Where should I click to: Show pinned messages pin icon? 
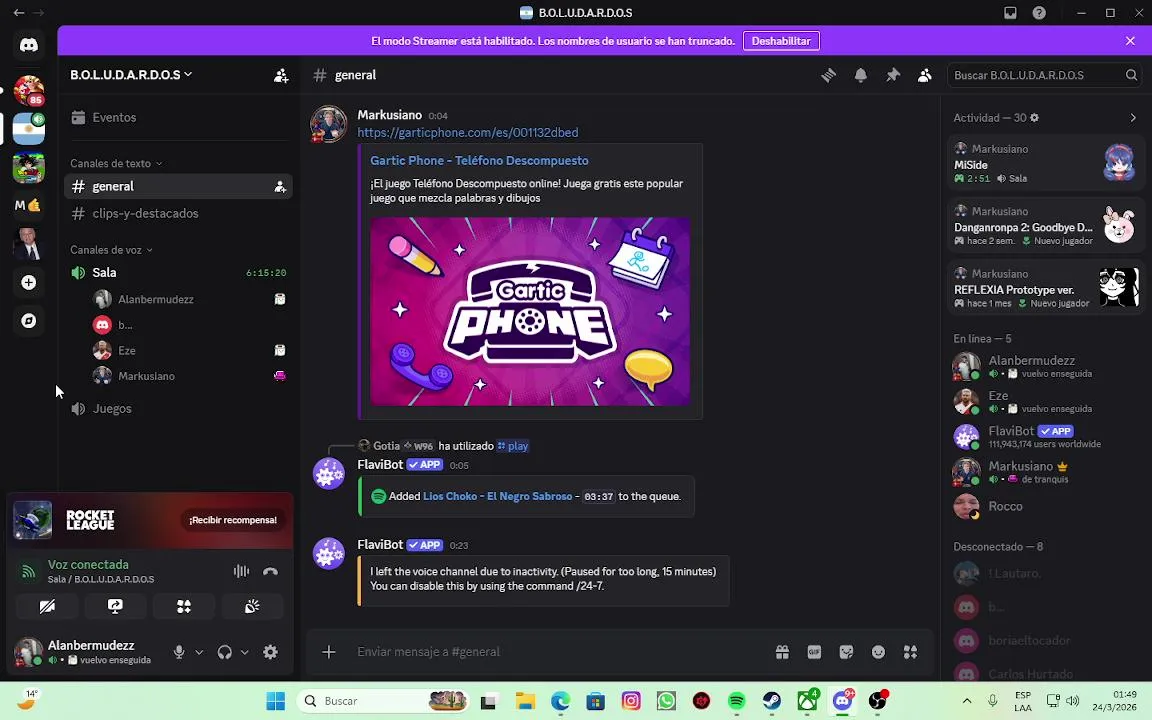tap(893, 75)
